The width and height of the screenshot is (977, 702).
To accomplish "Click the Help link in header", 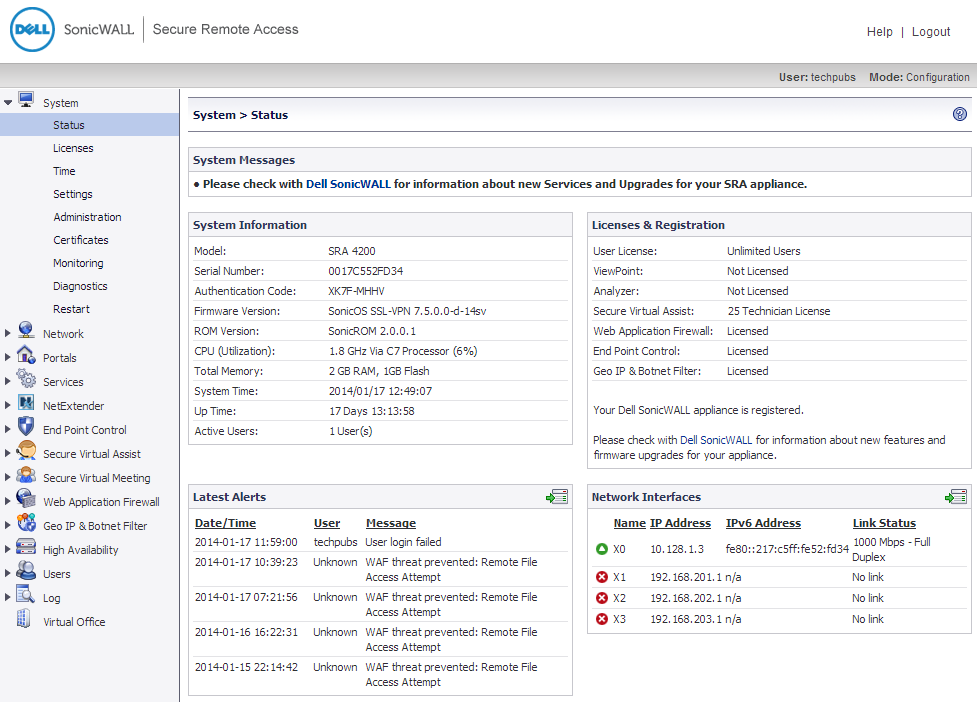I will tap(879, 31).
